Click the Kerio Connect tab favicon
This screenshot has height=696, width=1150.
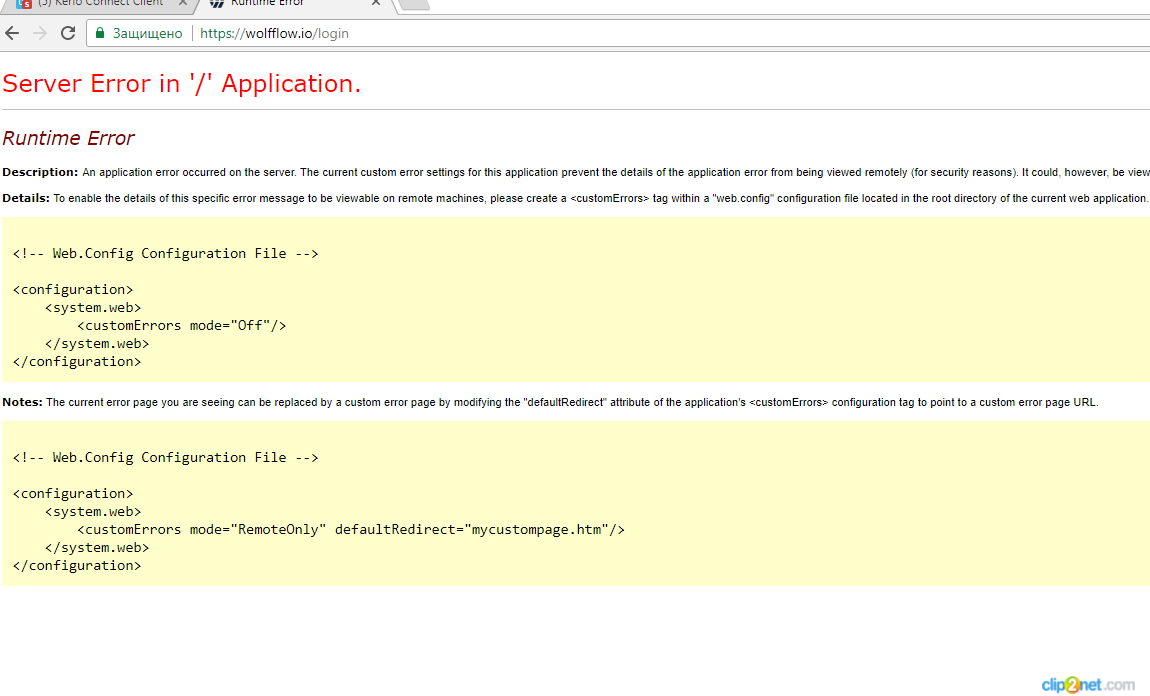pyautogui.click(x=24, y=4)
